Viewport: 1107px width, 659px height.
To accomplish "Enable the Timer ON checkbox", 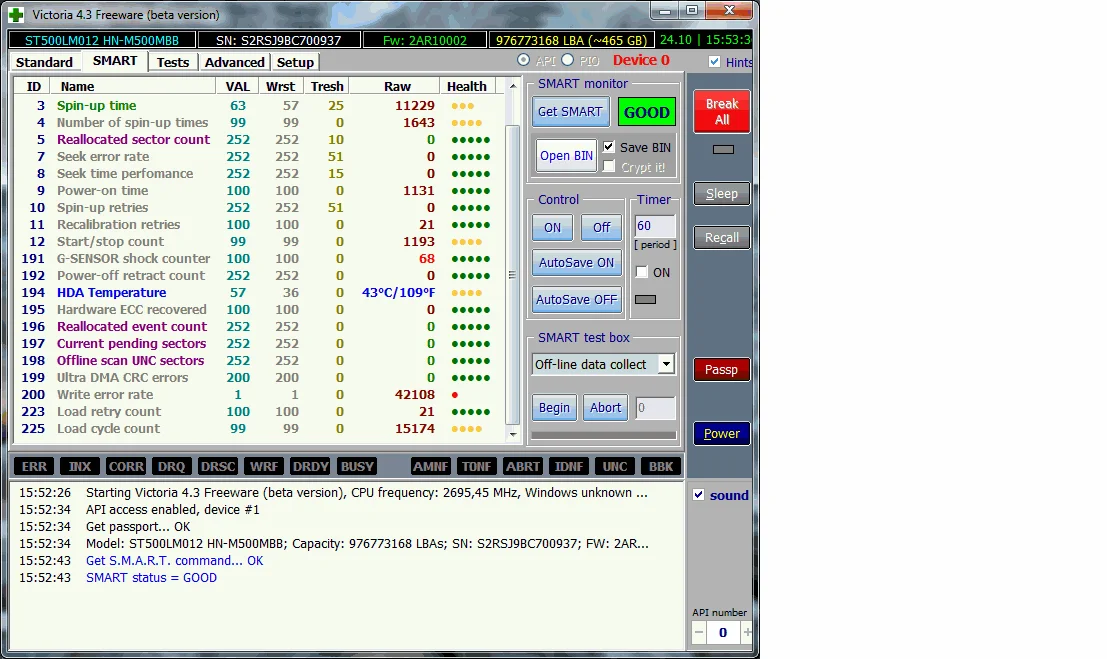I will pyautogui.click(x=642, y=272).
